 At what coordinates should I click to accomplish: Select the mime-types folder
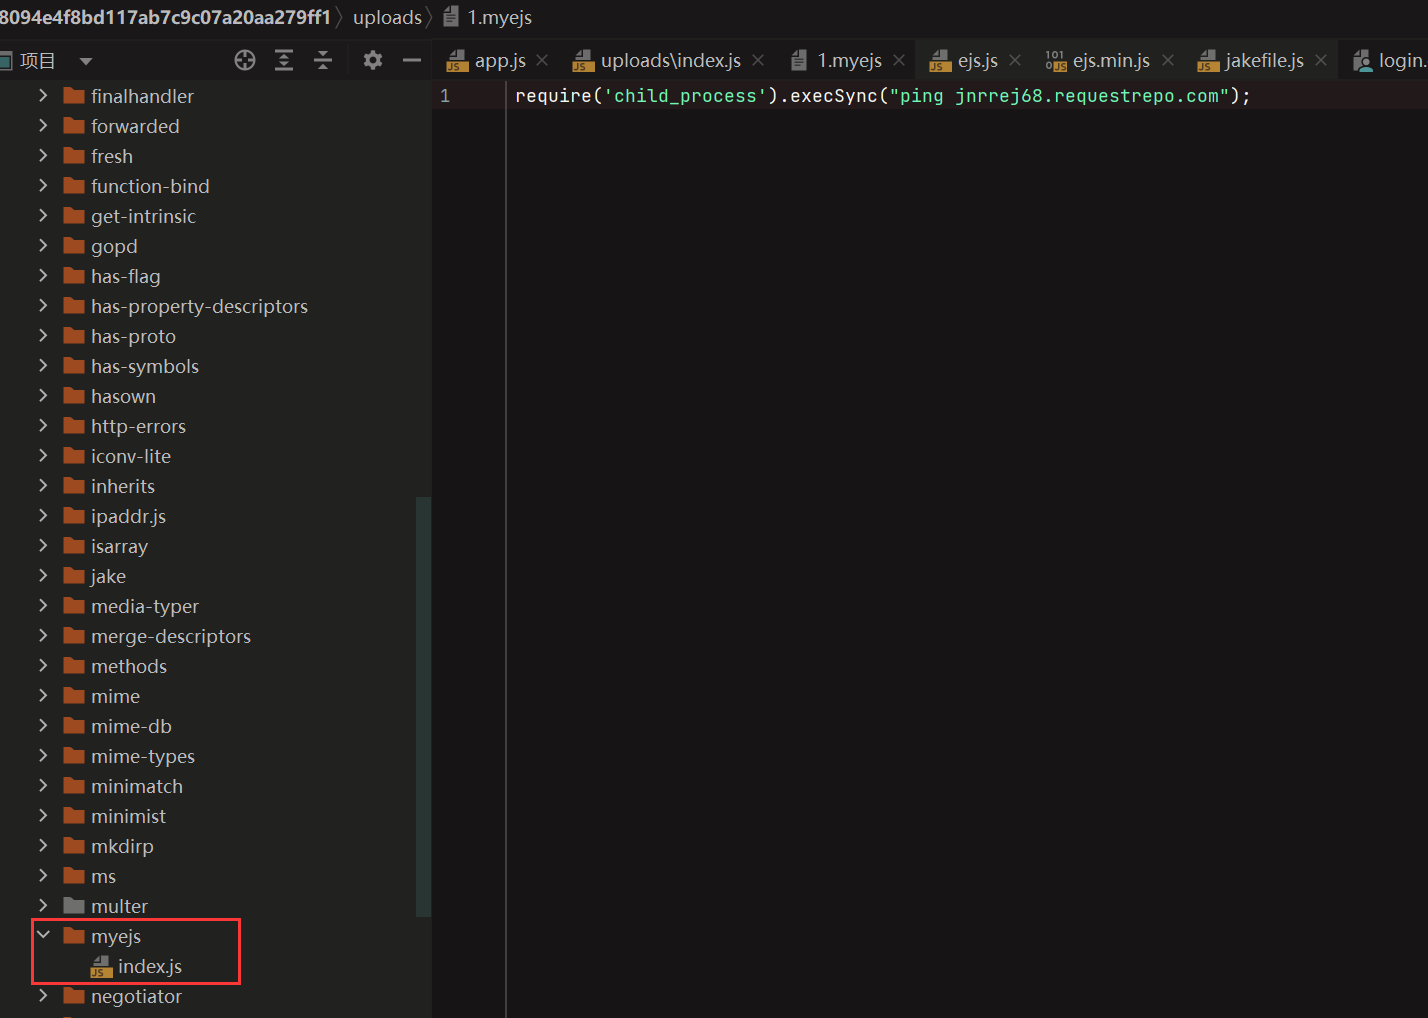[x=143, y=756]
